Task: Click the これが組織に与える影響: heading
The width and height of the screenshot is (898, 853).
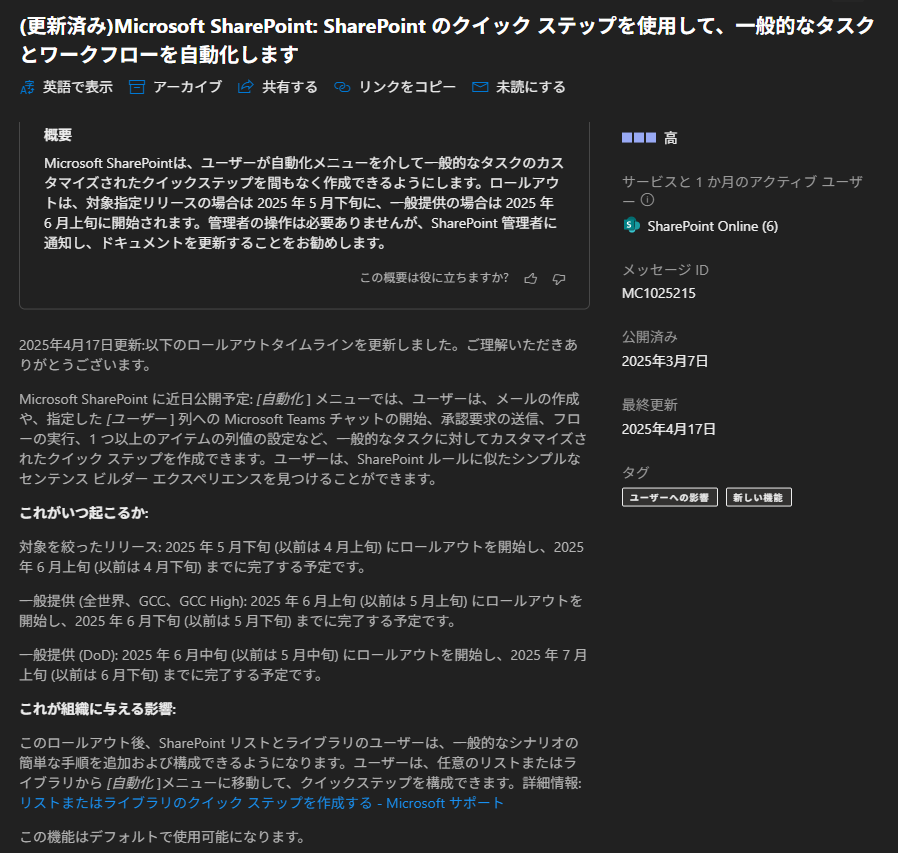Action: tap(98, 709)
